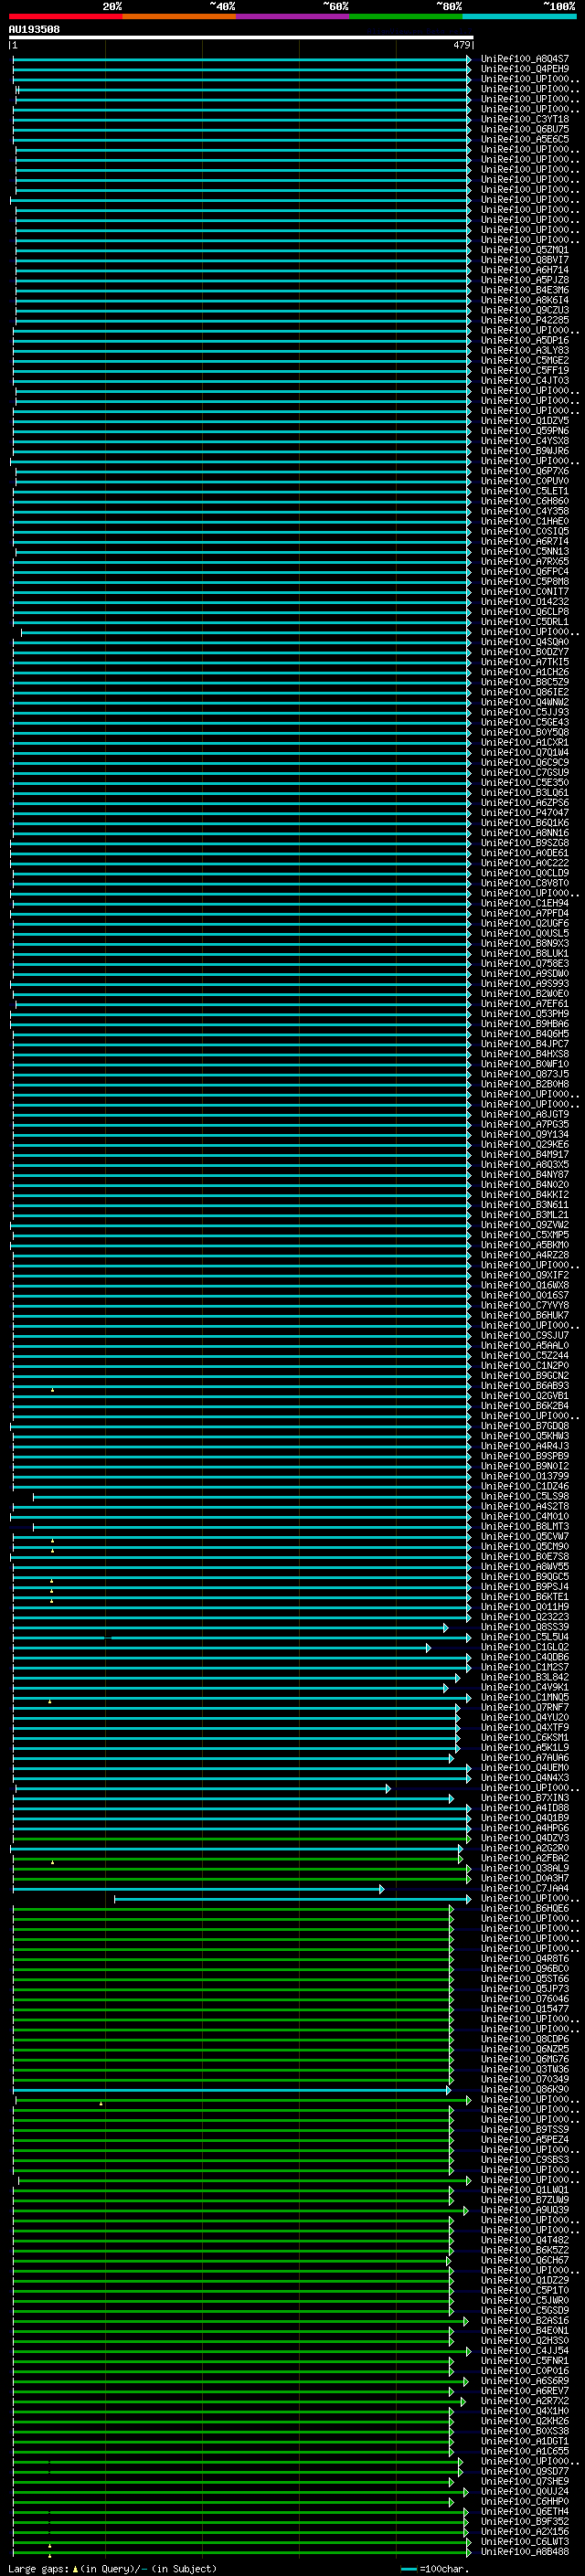Image resolution: width=585 pixels, height=2576 pixels.
Task: Select the UniRef100_Q86IE2 hit label
Action: click(x=525, y=692)
